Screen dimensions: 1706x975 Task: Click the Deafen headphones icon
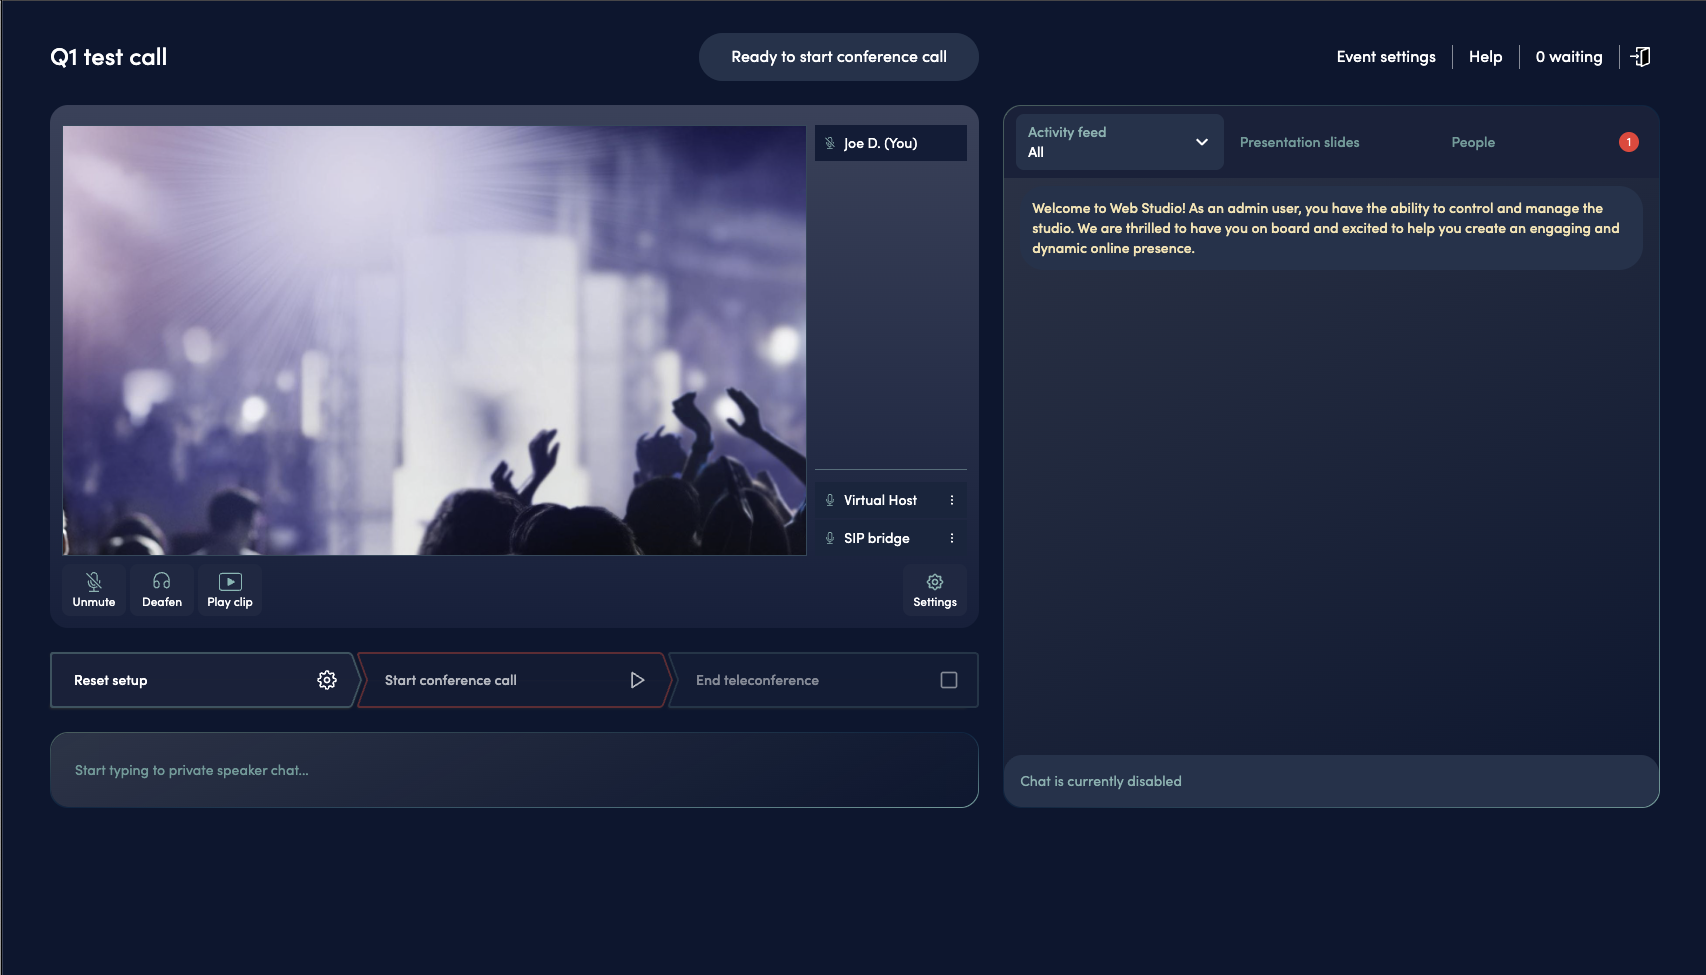[x=162, y=582]
